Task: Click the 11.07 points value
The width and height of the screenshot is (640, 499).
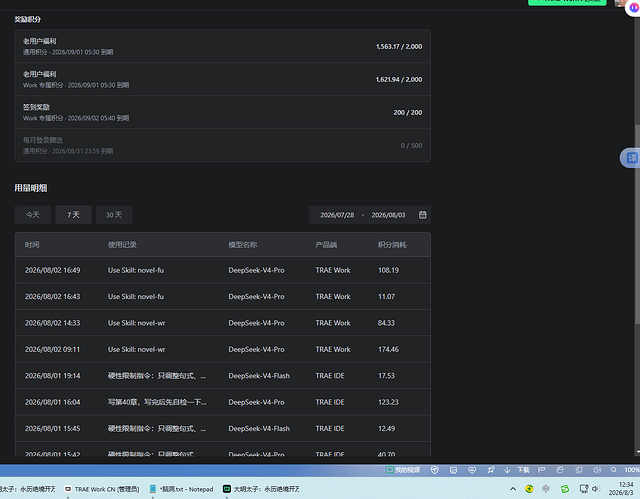Action: tap(386, 297)
